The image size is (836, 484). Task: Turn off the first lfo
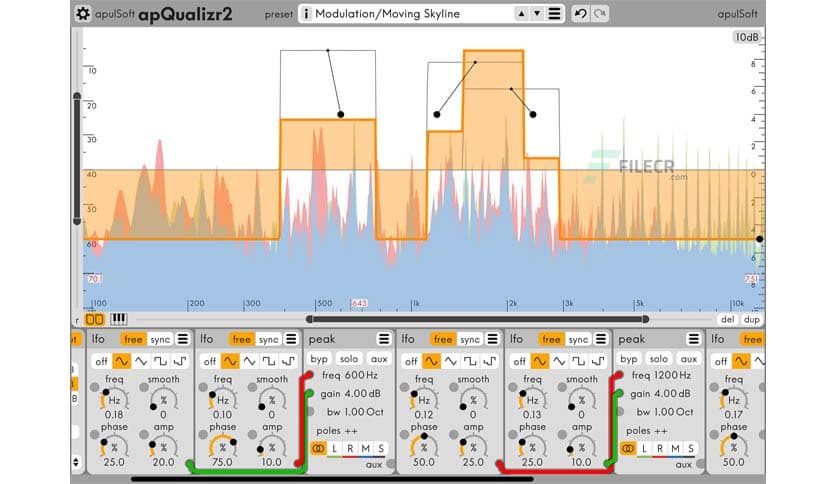coord(101,360)
